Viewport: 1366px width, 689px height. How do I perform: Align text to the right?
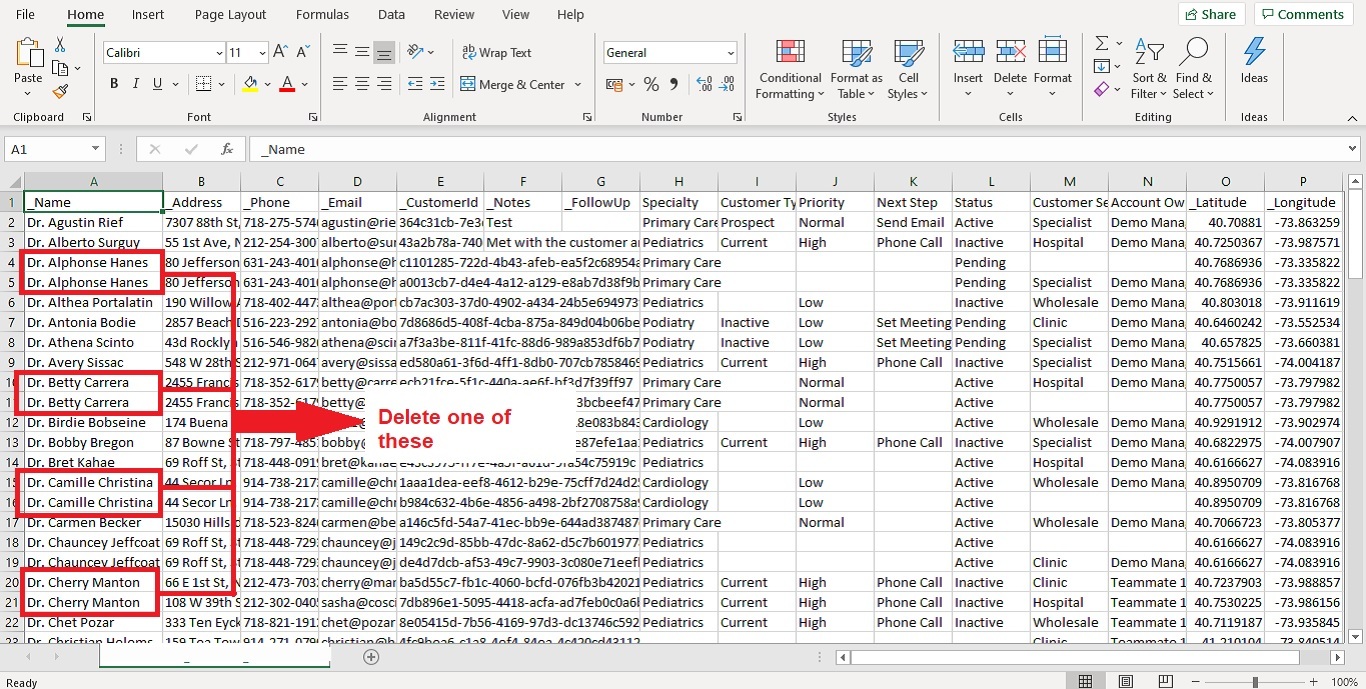(x=384, y=84)
